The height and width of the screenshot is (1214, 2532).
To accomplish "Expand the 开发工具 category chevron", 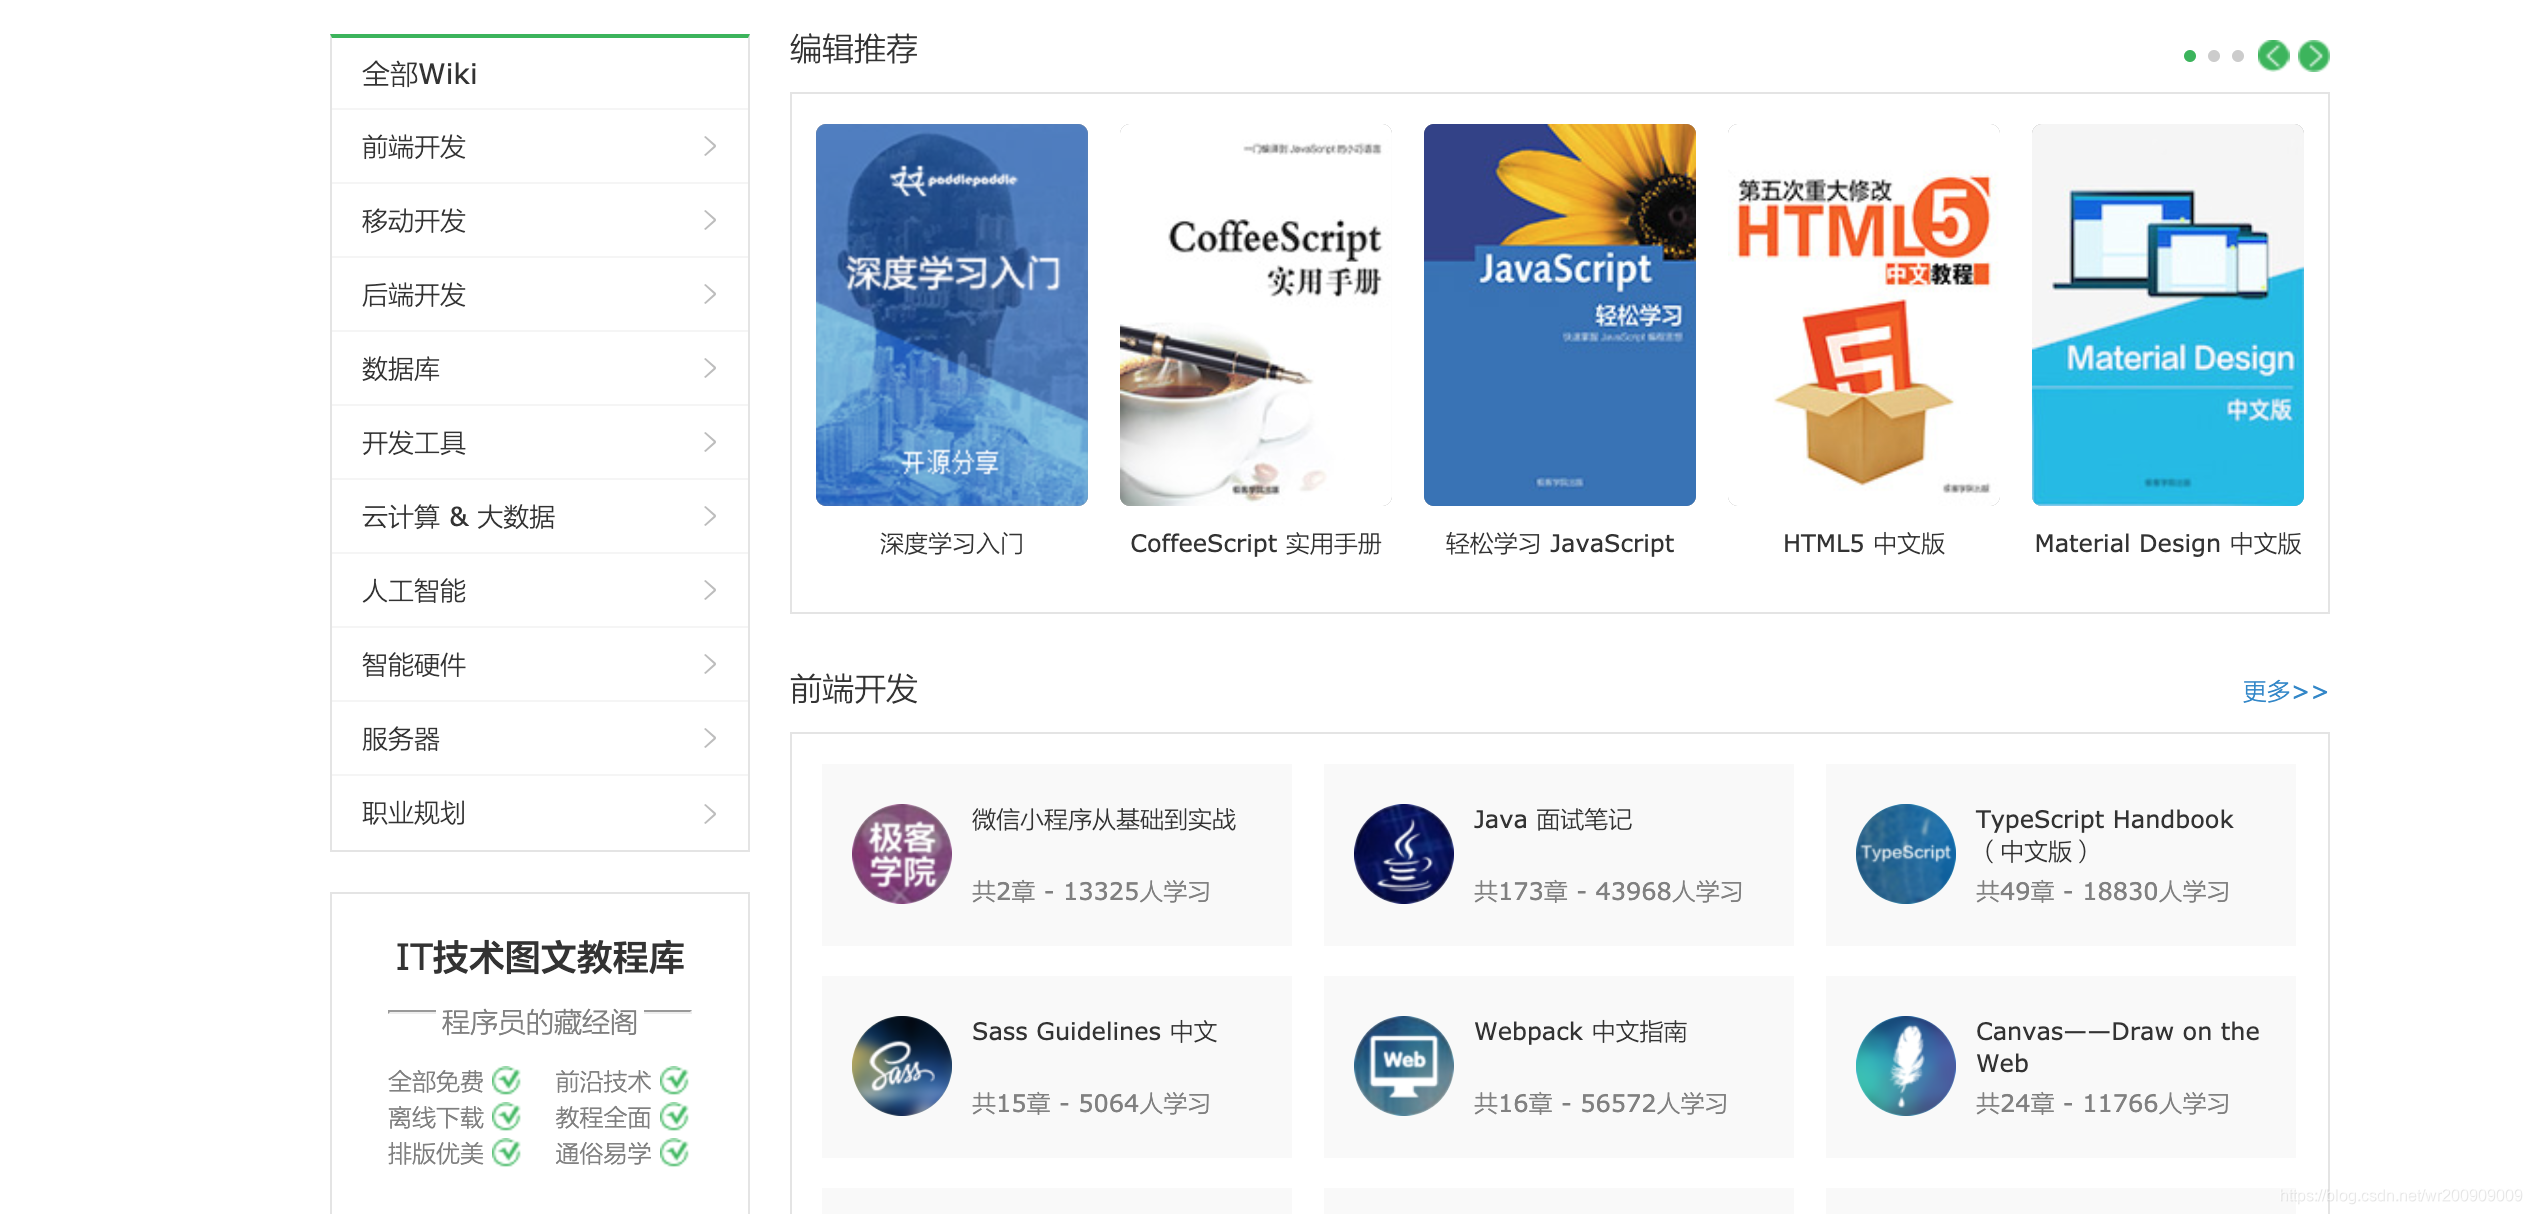I will click(710, 442).
